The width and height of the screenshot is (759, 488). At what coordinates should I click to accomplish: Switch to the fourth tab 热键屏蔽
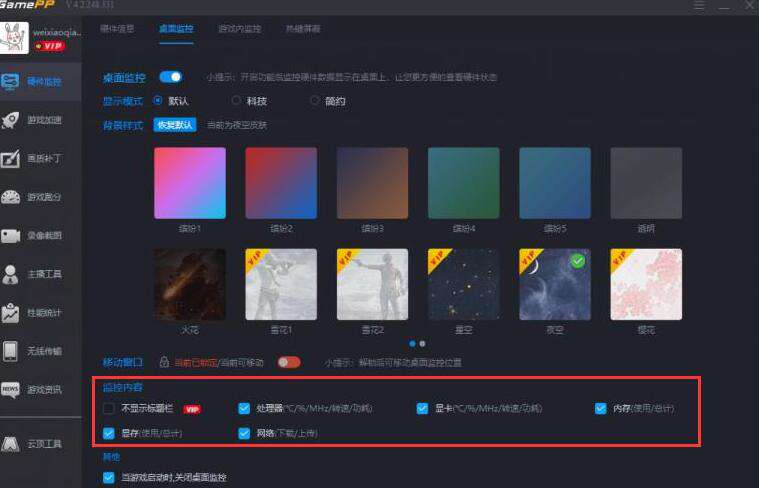pos(303,29)
